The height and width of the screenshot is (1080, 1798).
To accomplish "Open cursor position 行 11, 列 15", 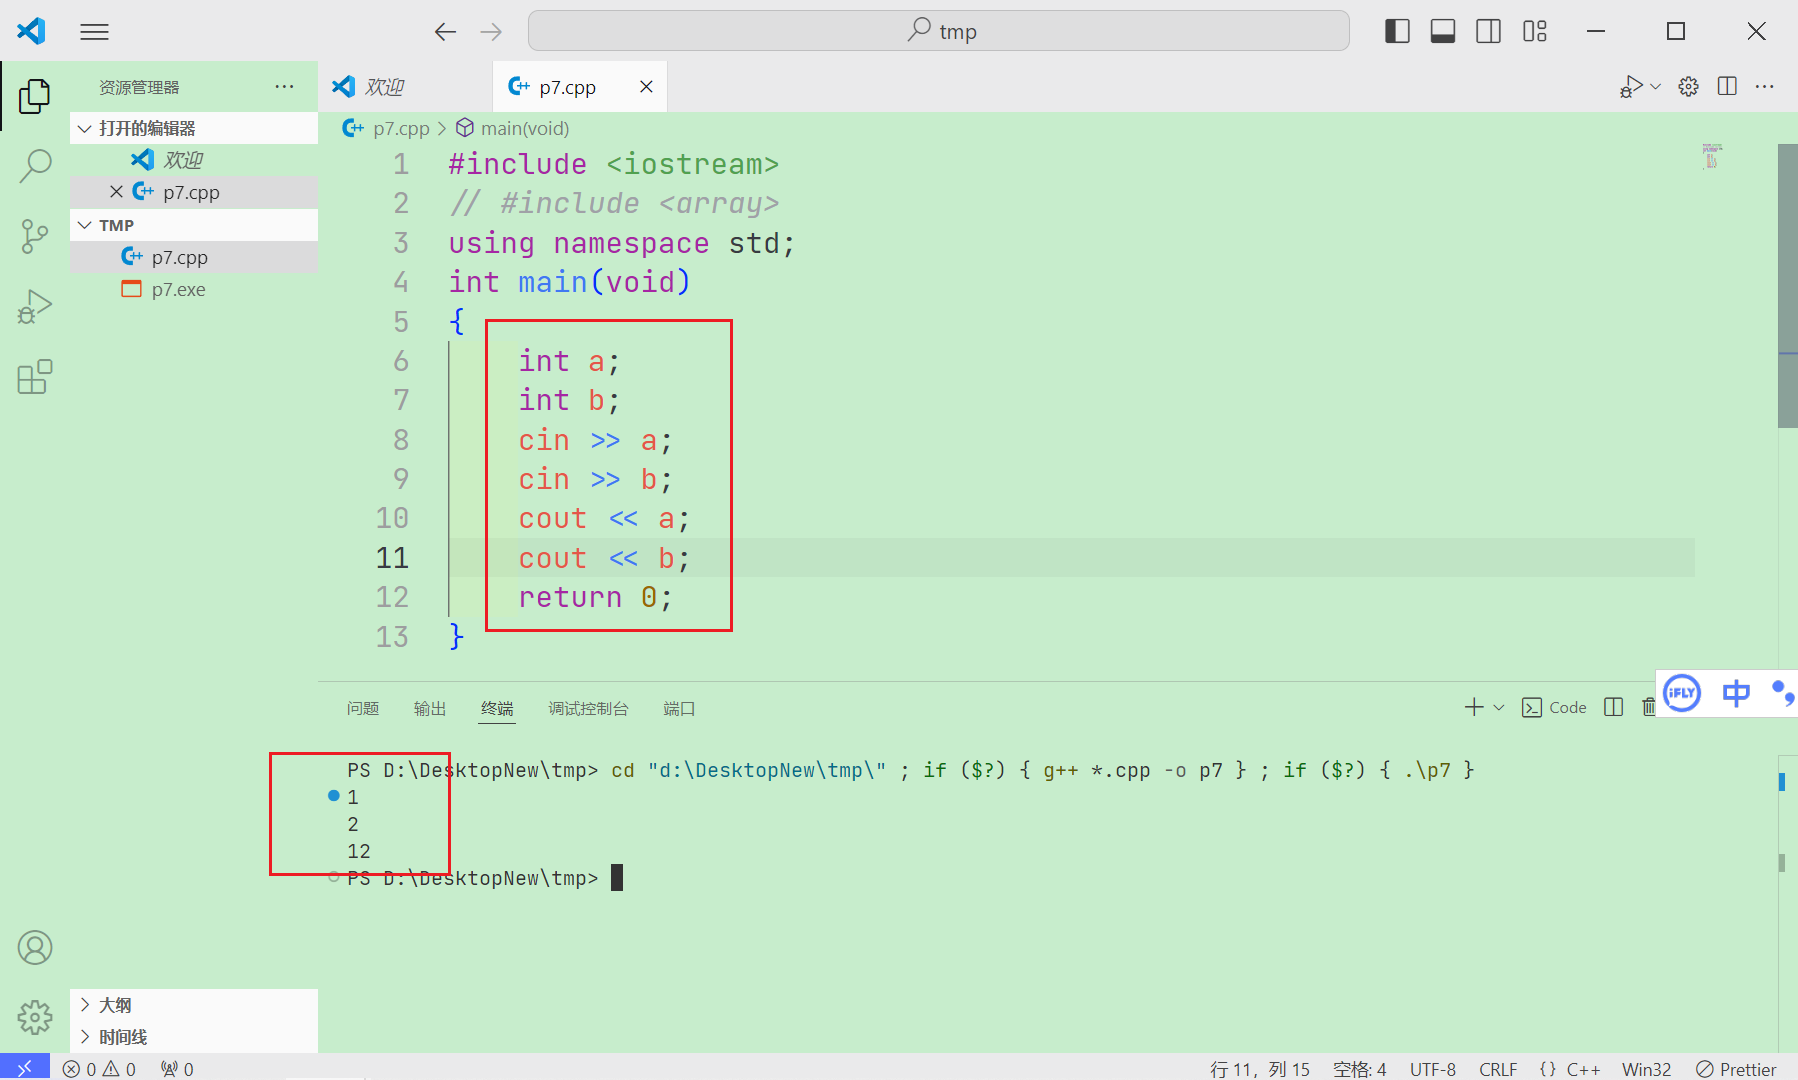I will tap(1259, 1069).
